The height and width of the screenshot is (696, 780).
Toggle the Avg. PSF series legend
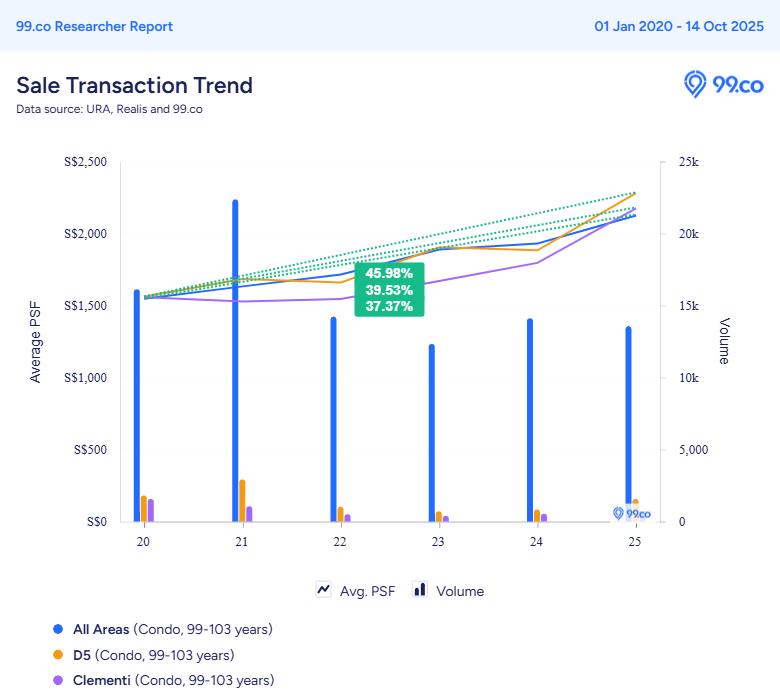point(356,591)
